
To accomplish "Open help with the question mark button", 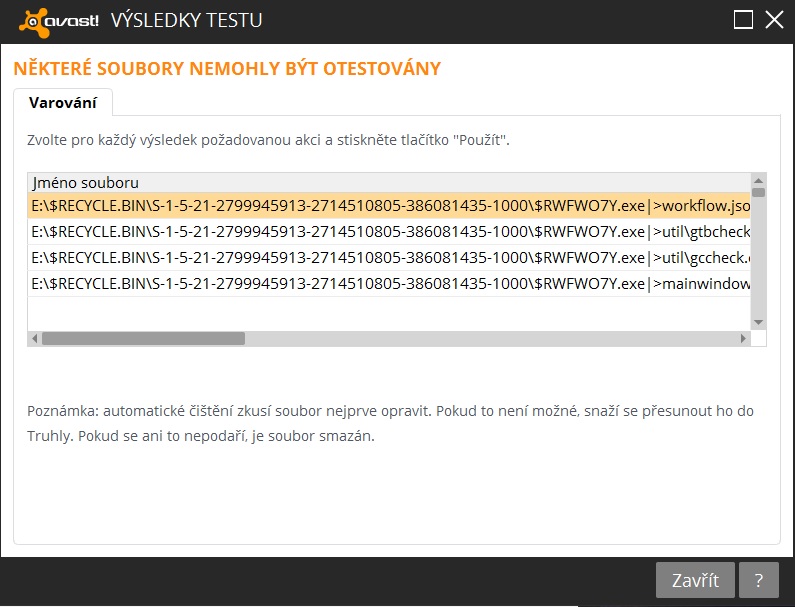I will [x=760, y=580].
